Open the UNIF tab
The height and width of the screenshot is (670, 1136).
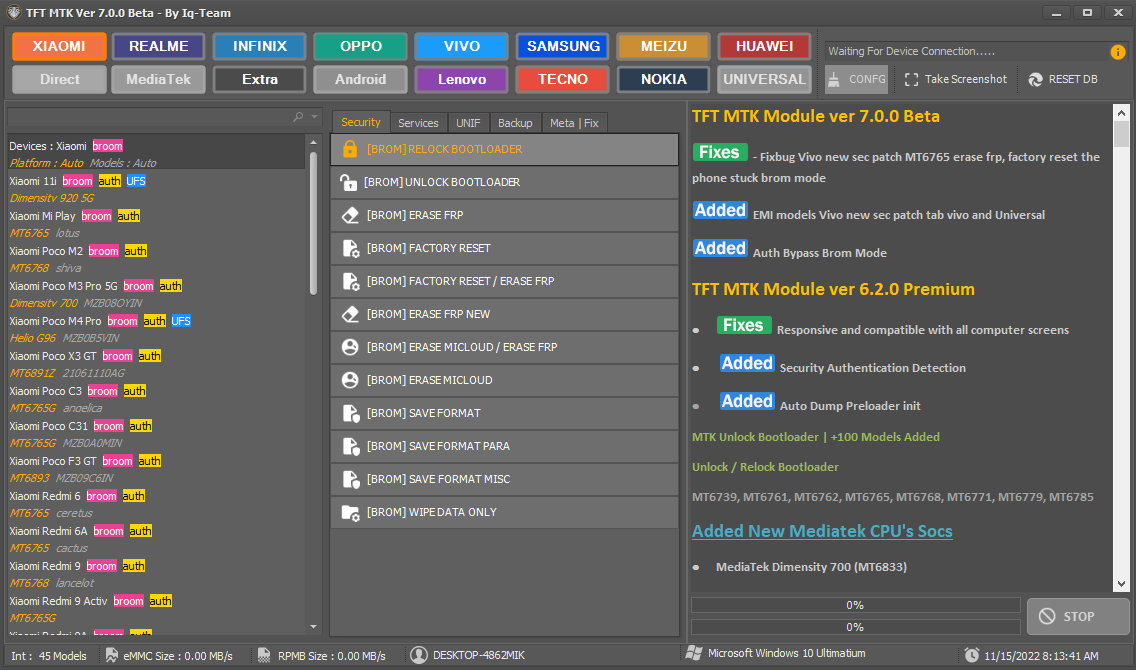point(468,123)
